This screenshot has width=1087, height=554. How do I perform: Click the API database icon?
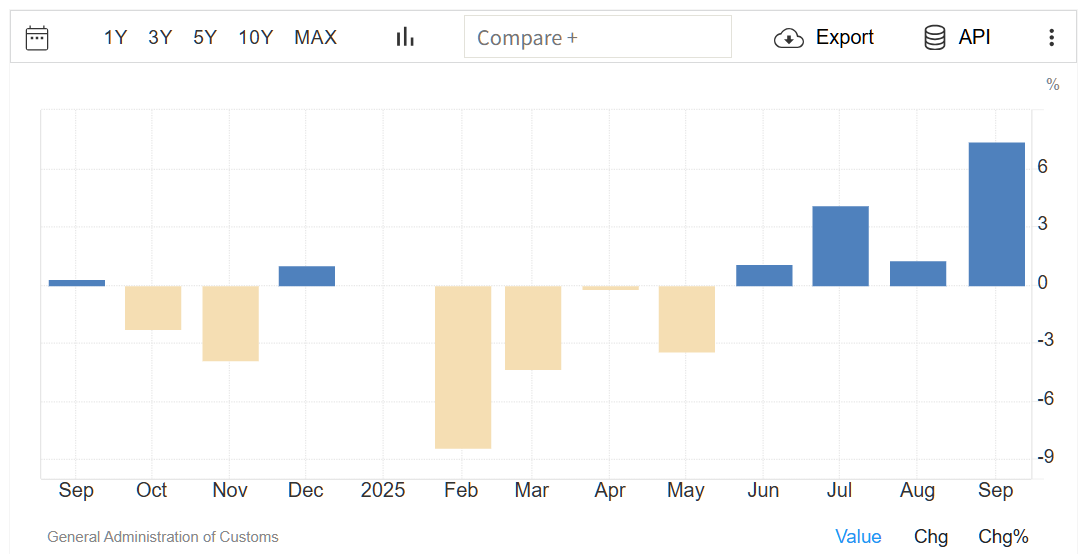pos(935,38)
